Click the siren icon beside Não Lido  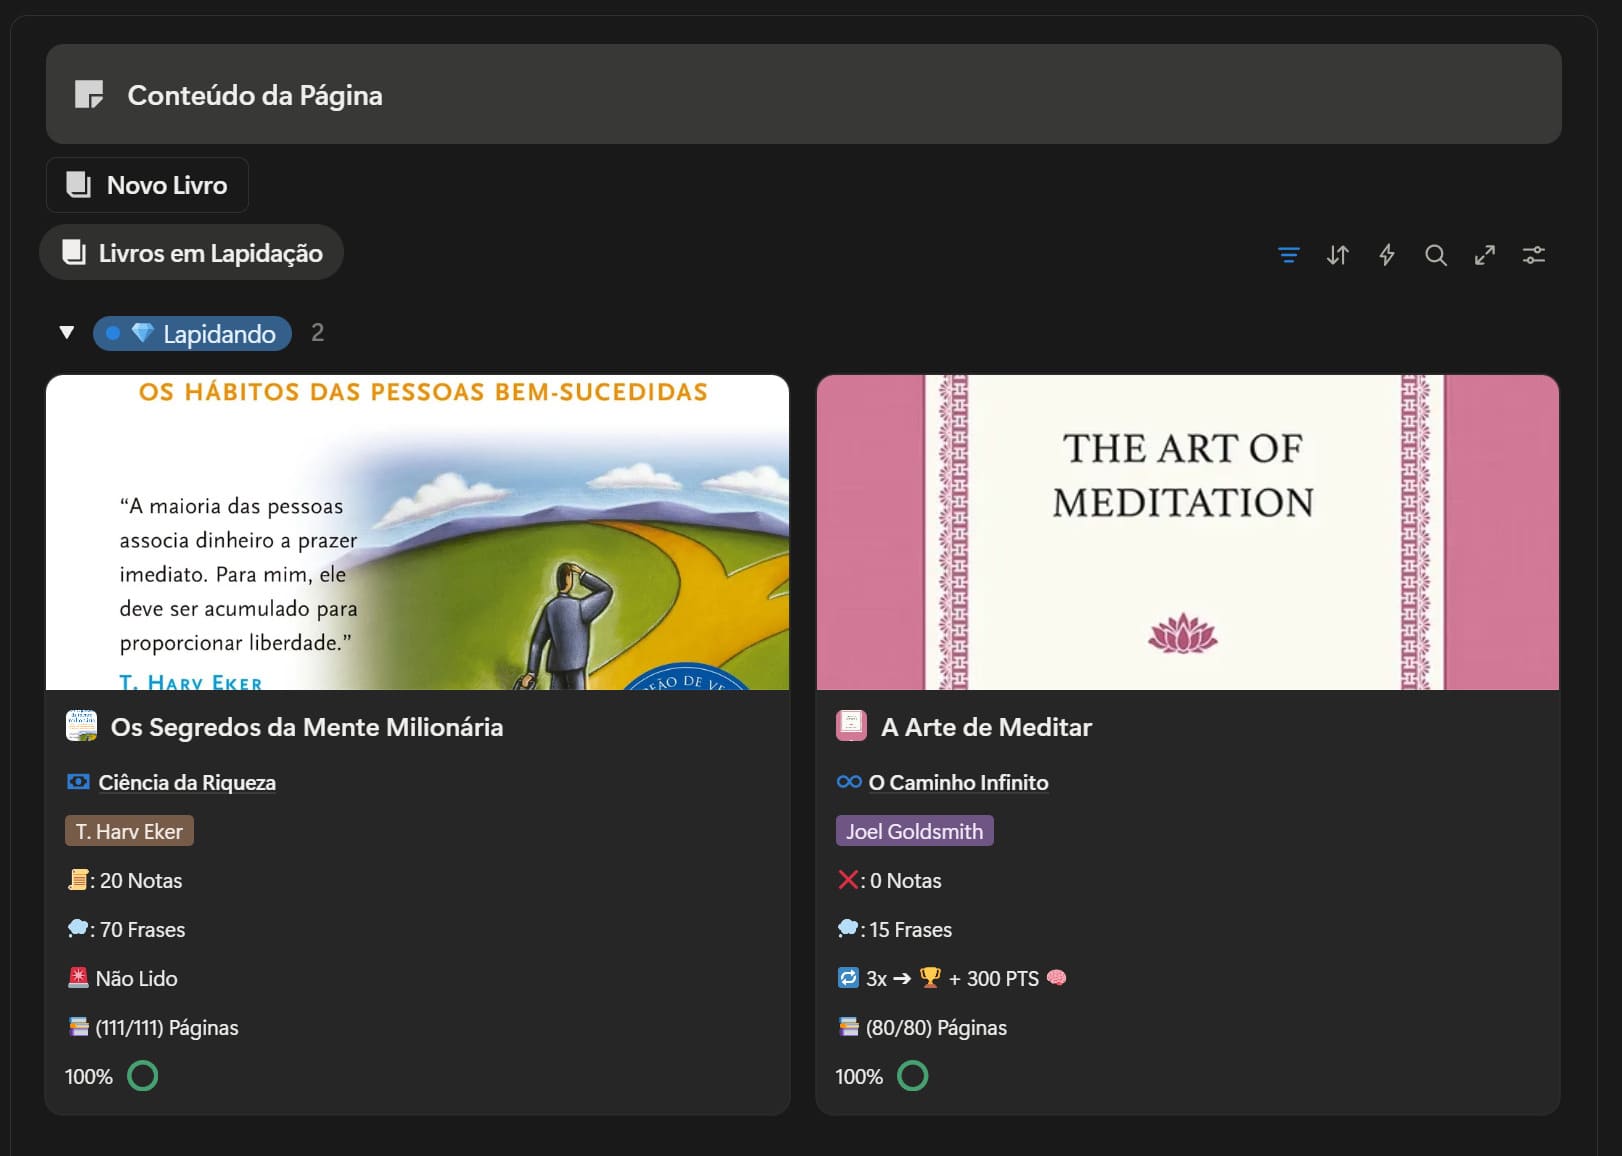click(78, 978)
